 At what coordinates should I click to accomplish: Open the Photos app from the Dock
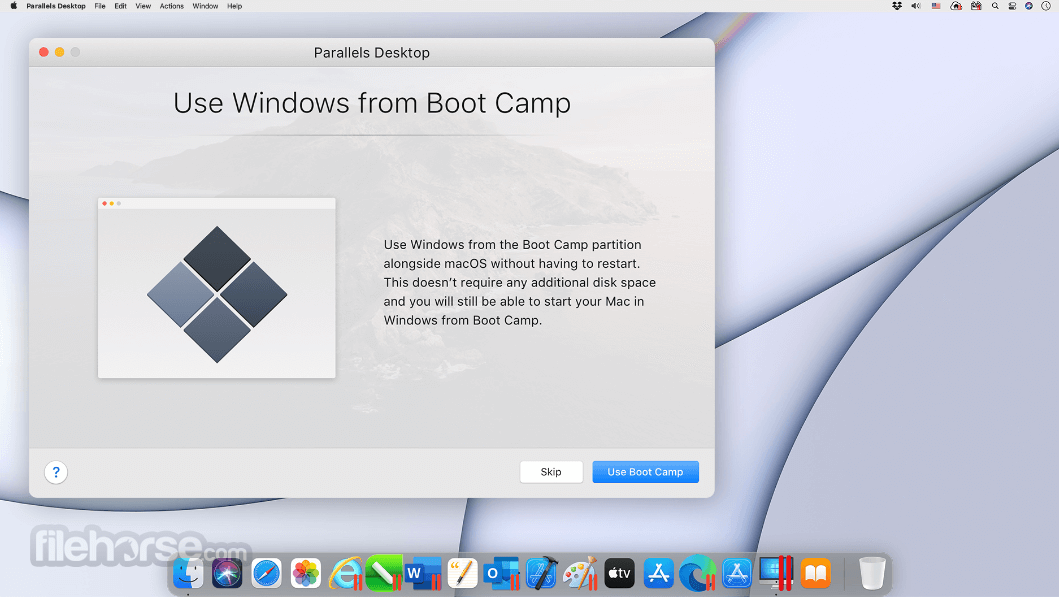coord(306,573)
